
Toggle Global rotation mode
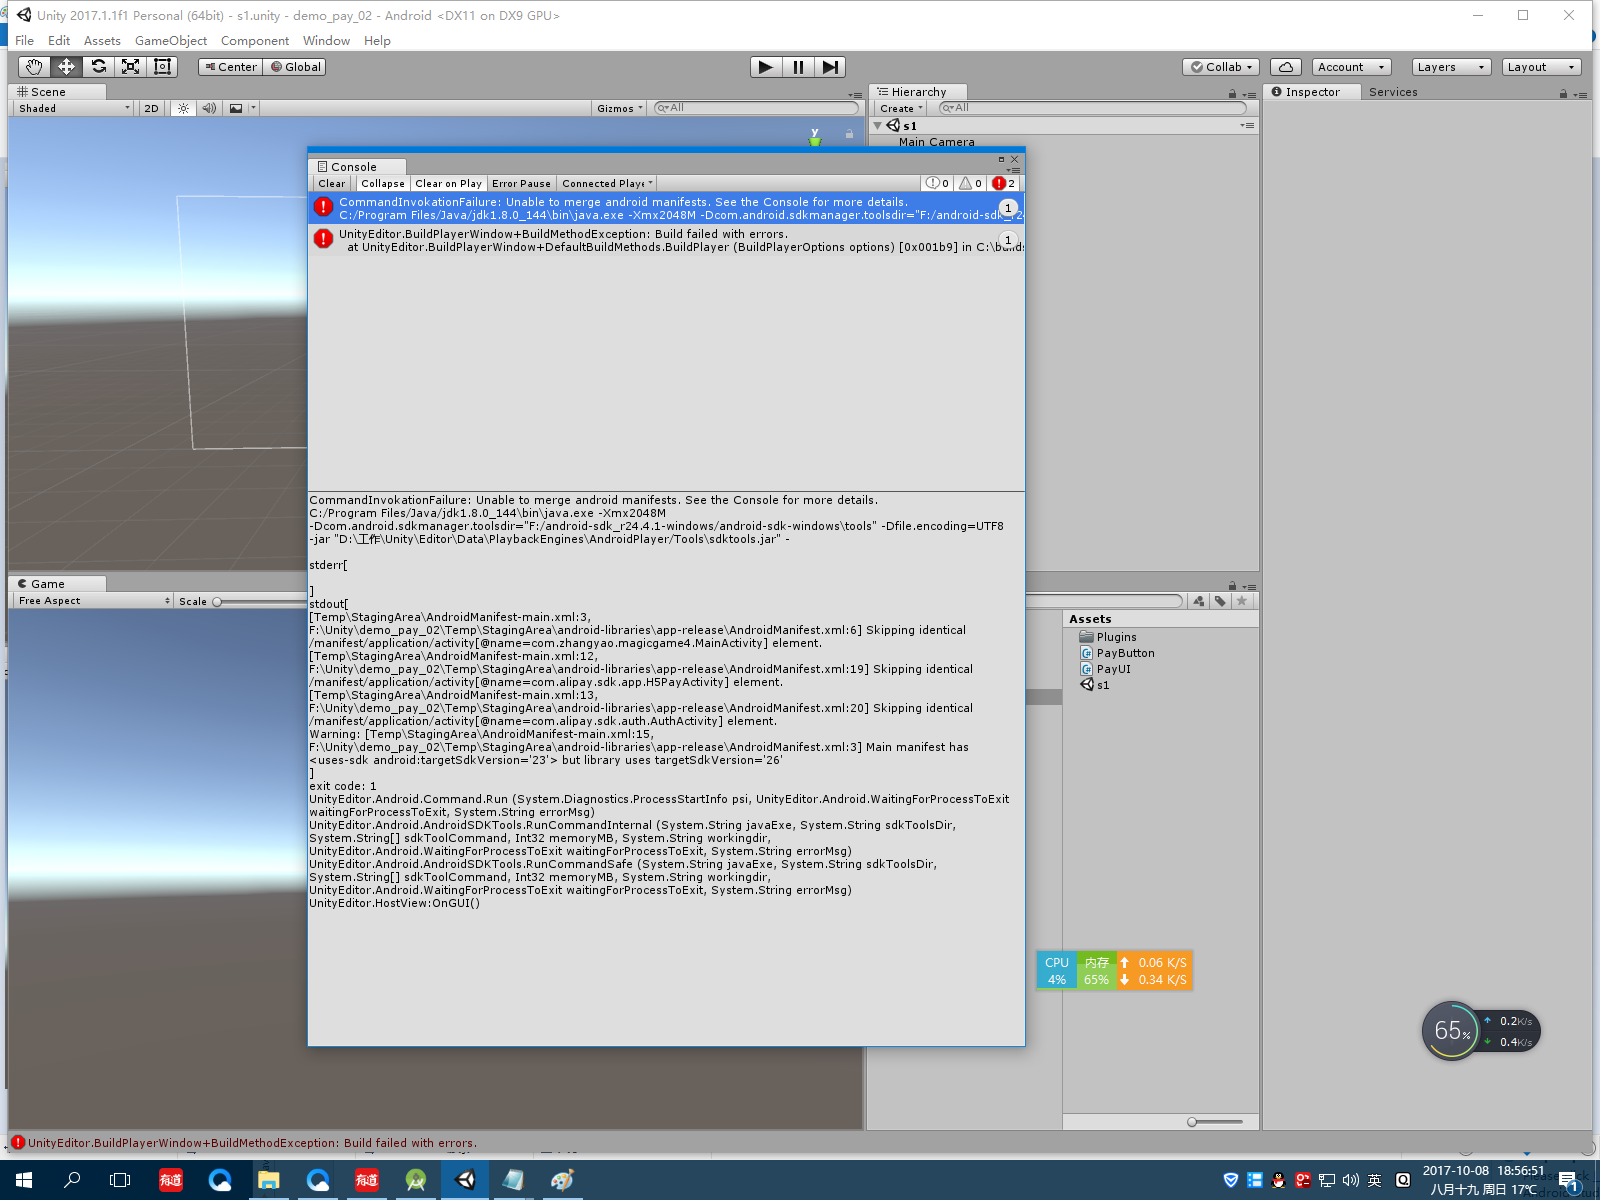296,67
